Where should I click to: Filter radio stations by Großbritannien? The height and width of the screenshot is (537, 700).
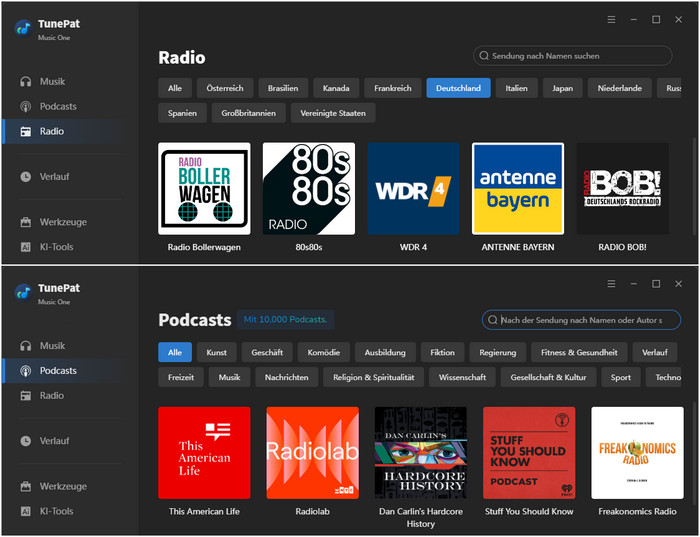(x=249, y=113)
